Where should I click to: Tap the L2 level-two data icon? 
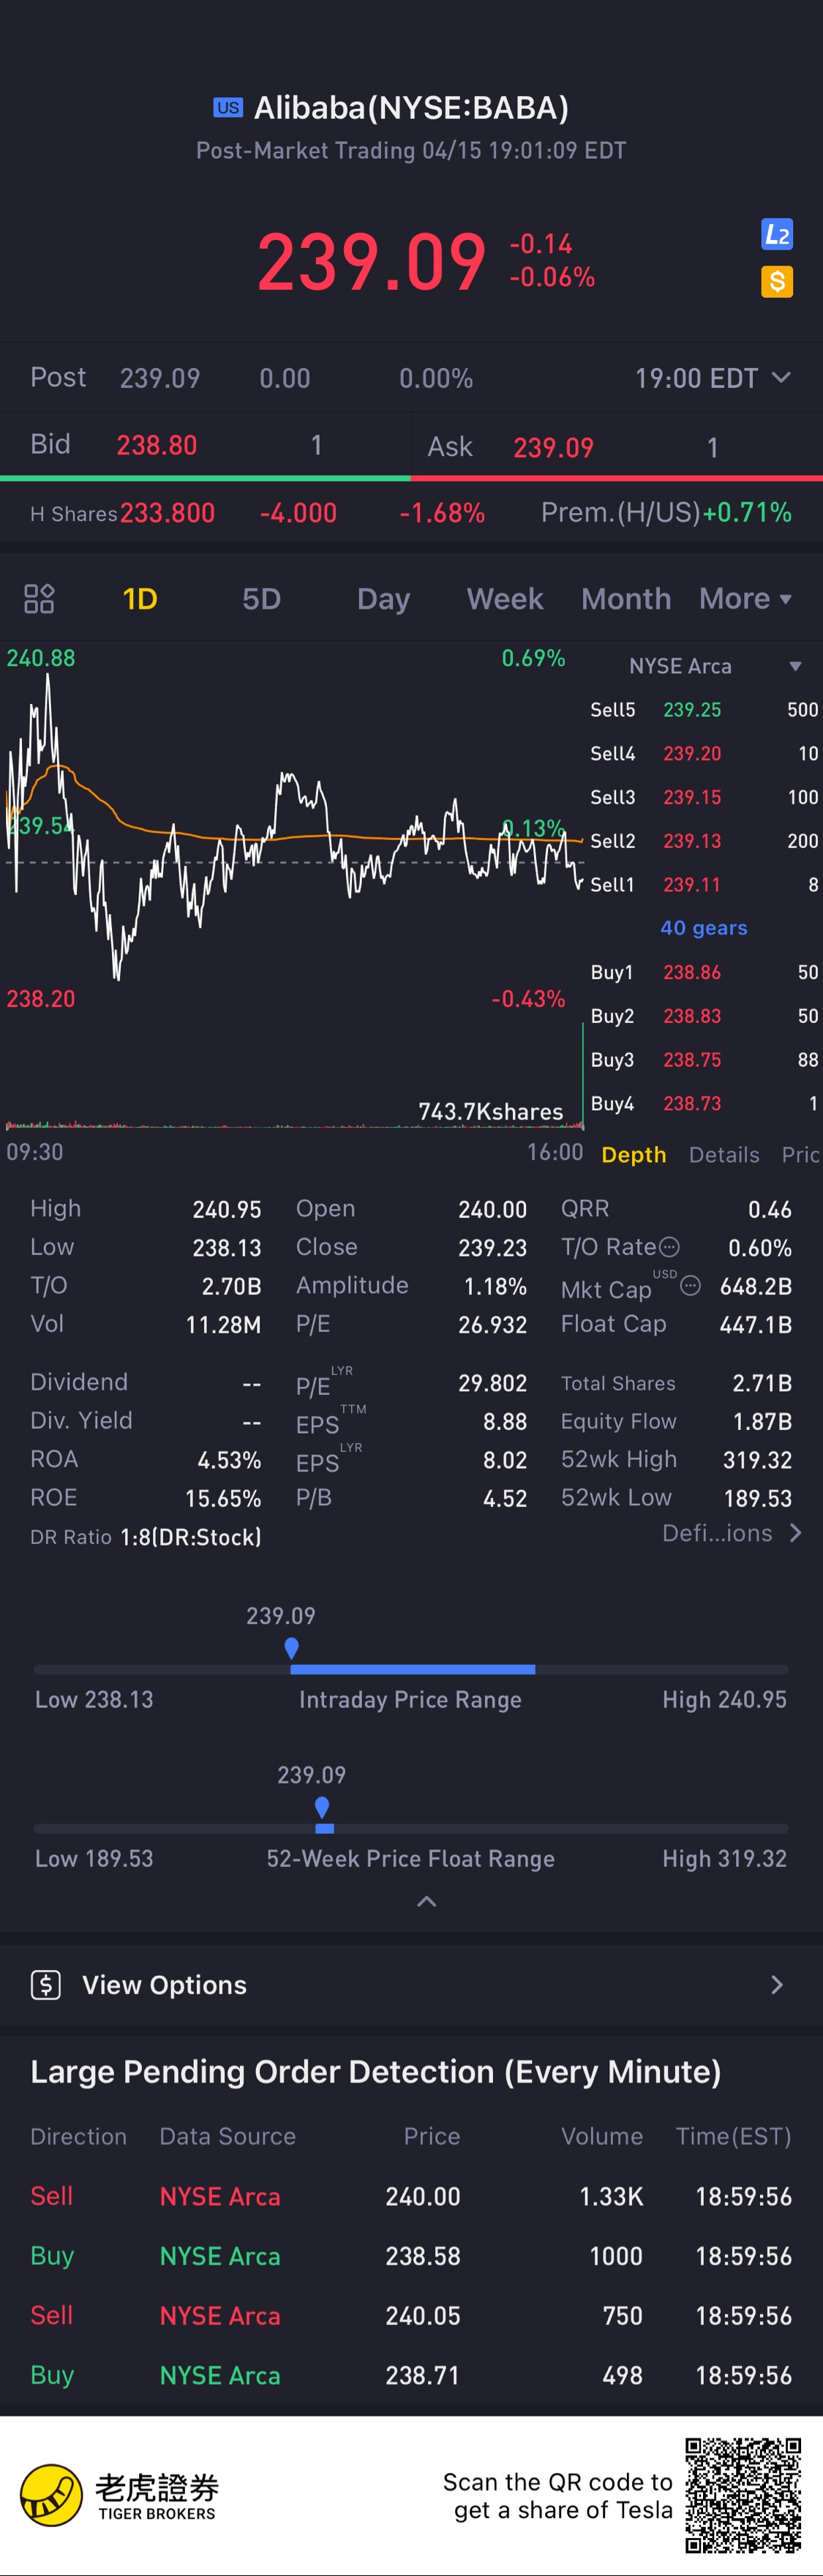tap(776, 234)
